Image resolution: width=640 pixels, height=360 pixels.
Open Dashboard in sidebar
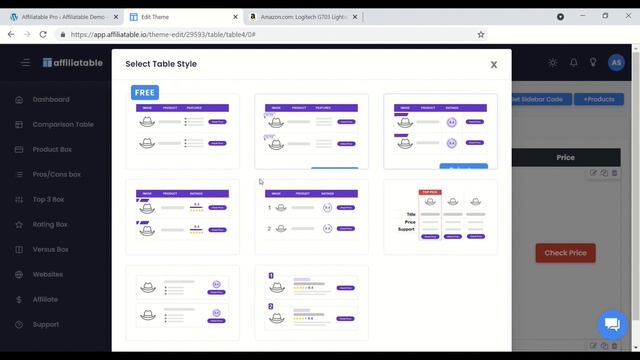[51, 100]
